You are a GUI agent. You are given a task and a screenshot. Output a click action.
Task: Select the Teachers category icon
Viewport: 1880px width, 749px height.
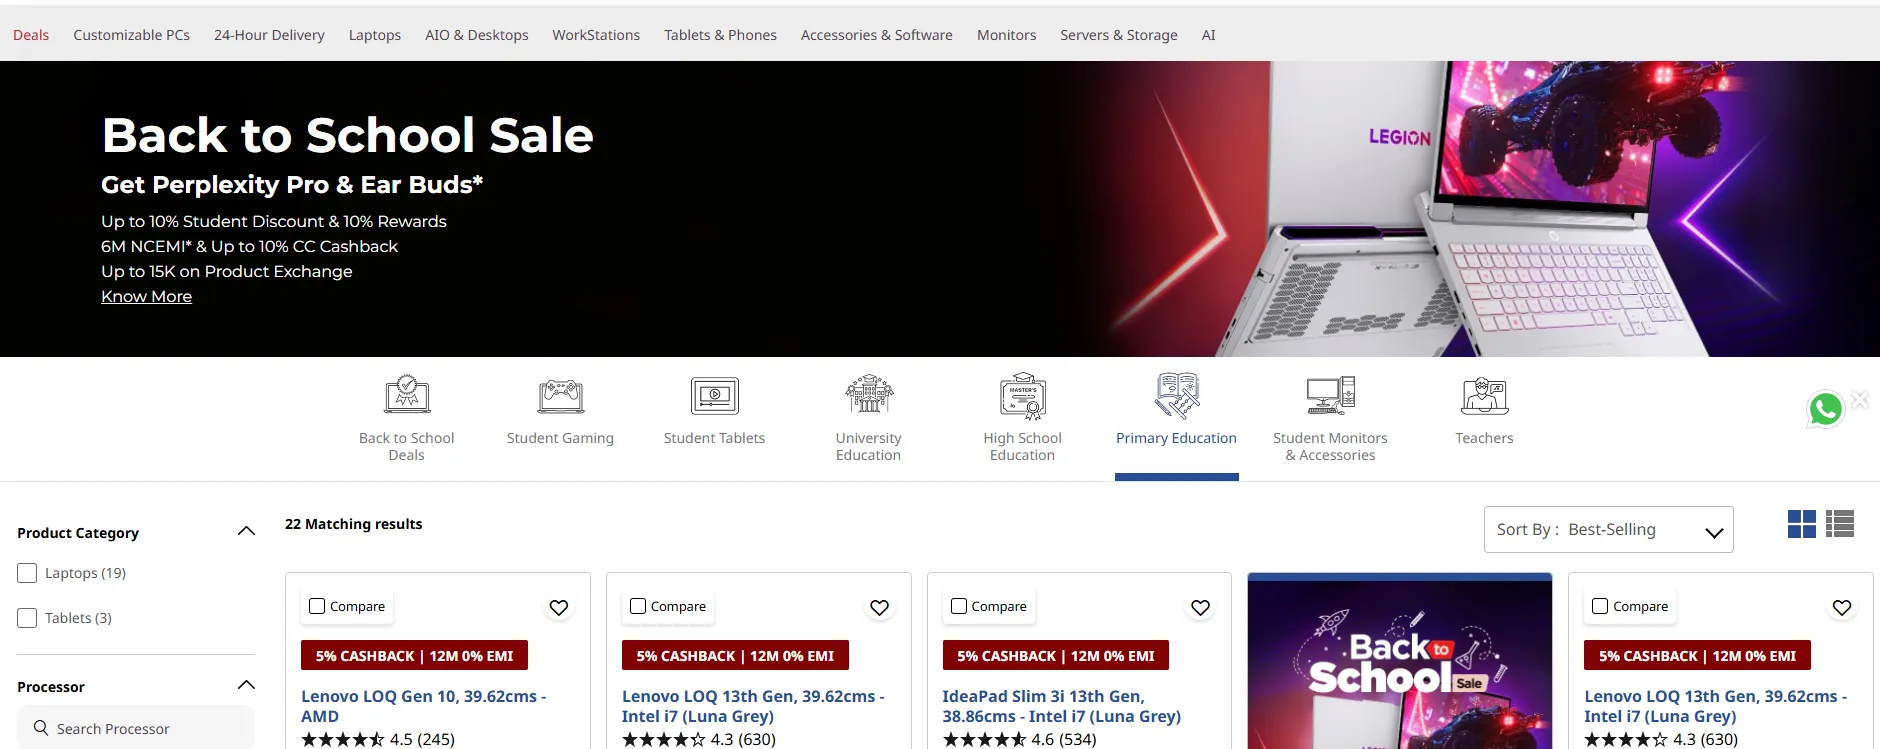(1485, 396)
